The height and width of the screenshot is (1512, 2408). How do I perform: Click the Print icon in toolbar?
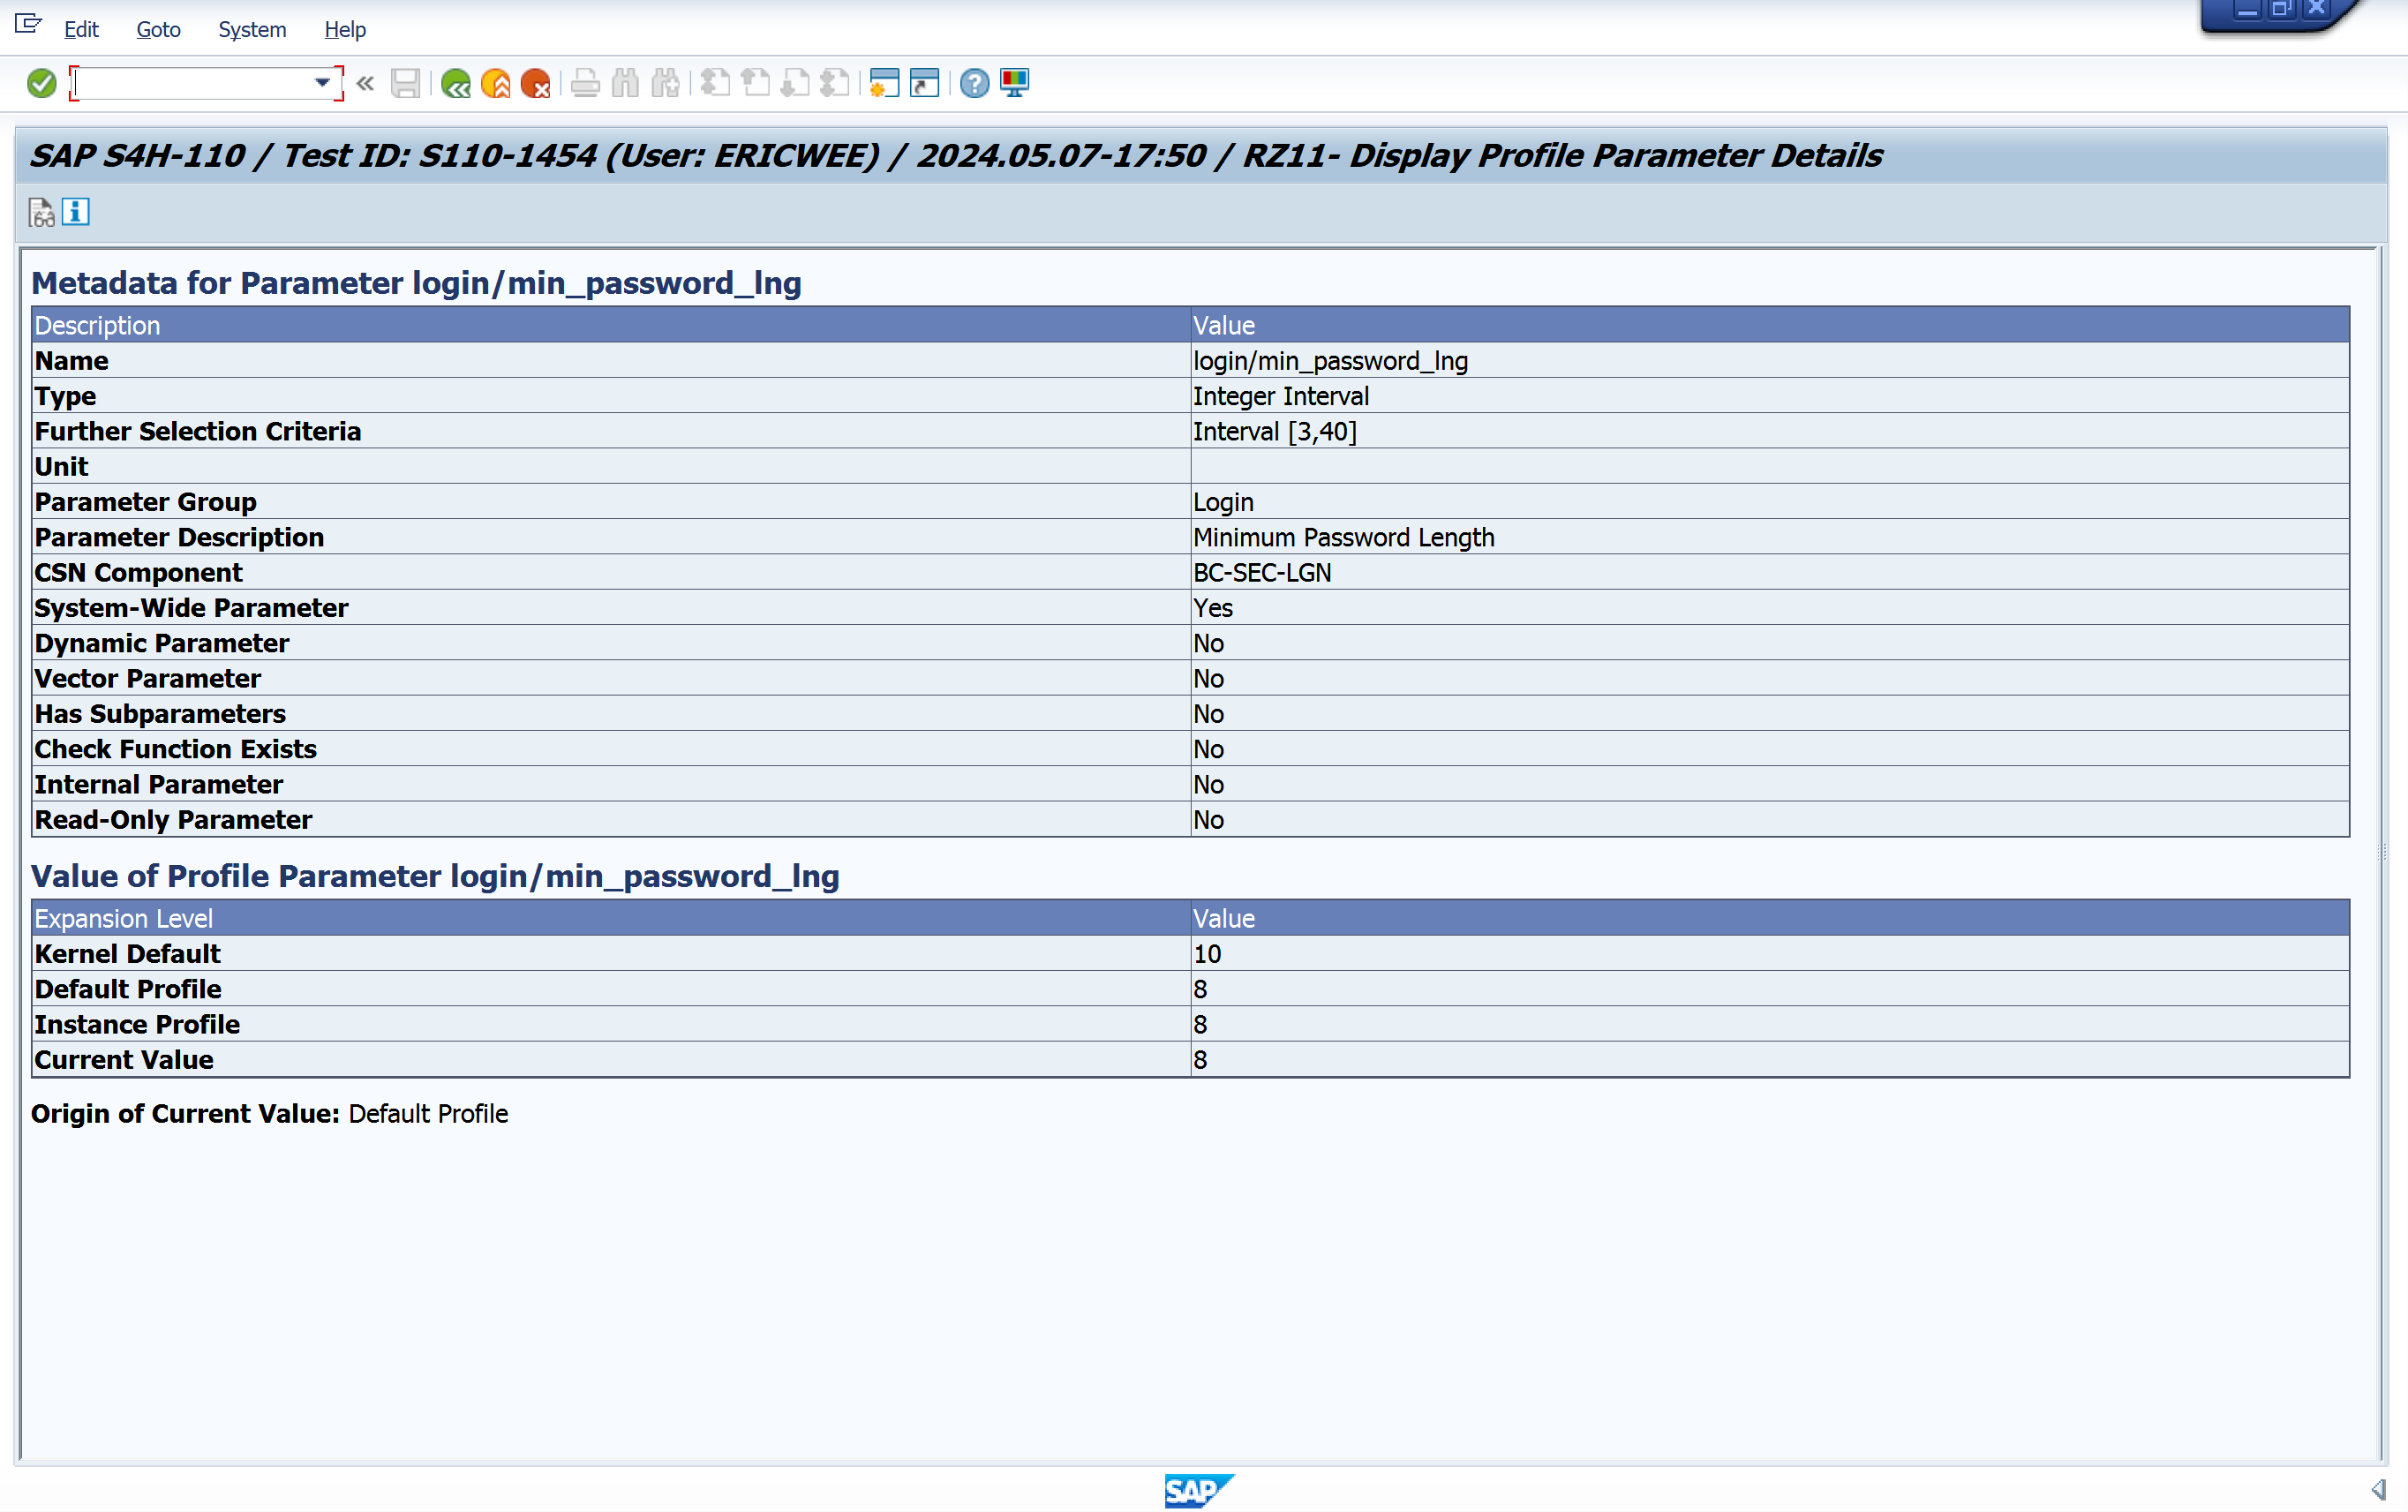[x=585, y=83]
